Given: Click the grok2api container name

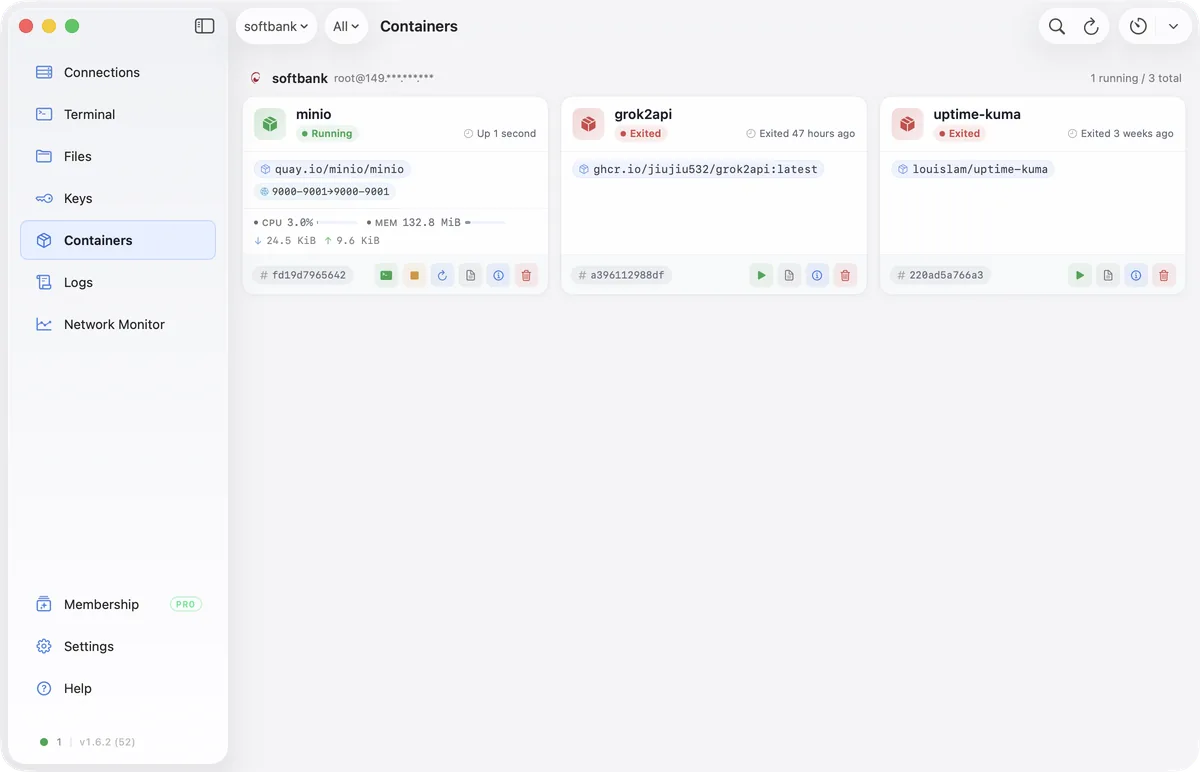Looking at the screenshot, I should (x=643, y=114).
